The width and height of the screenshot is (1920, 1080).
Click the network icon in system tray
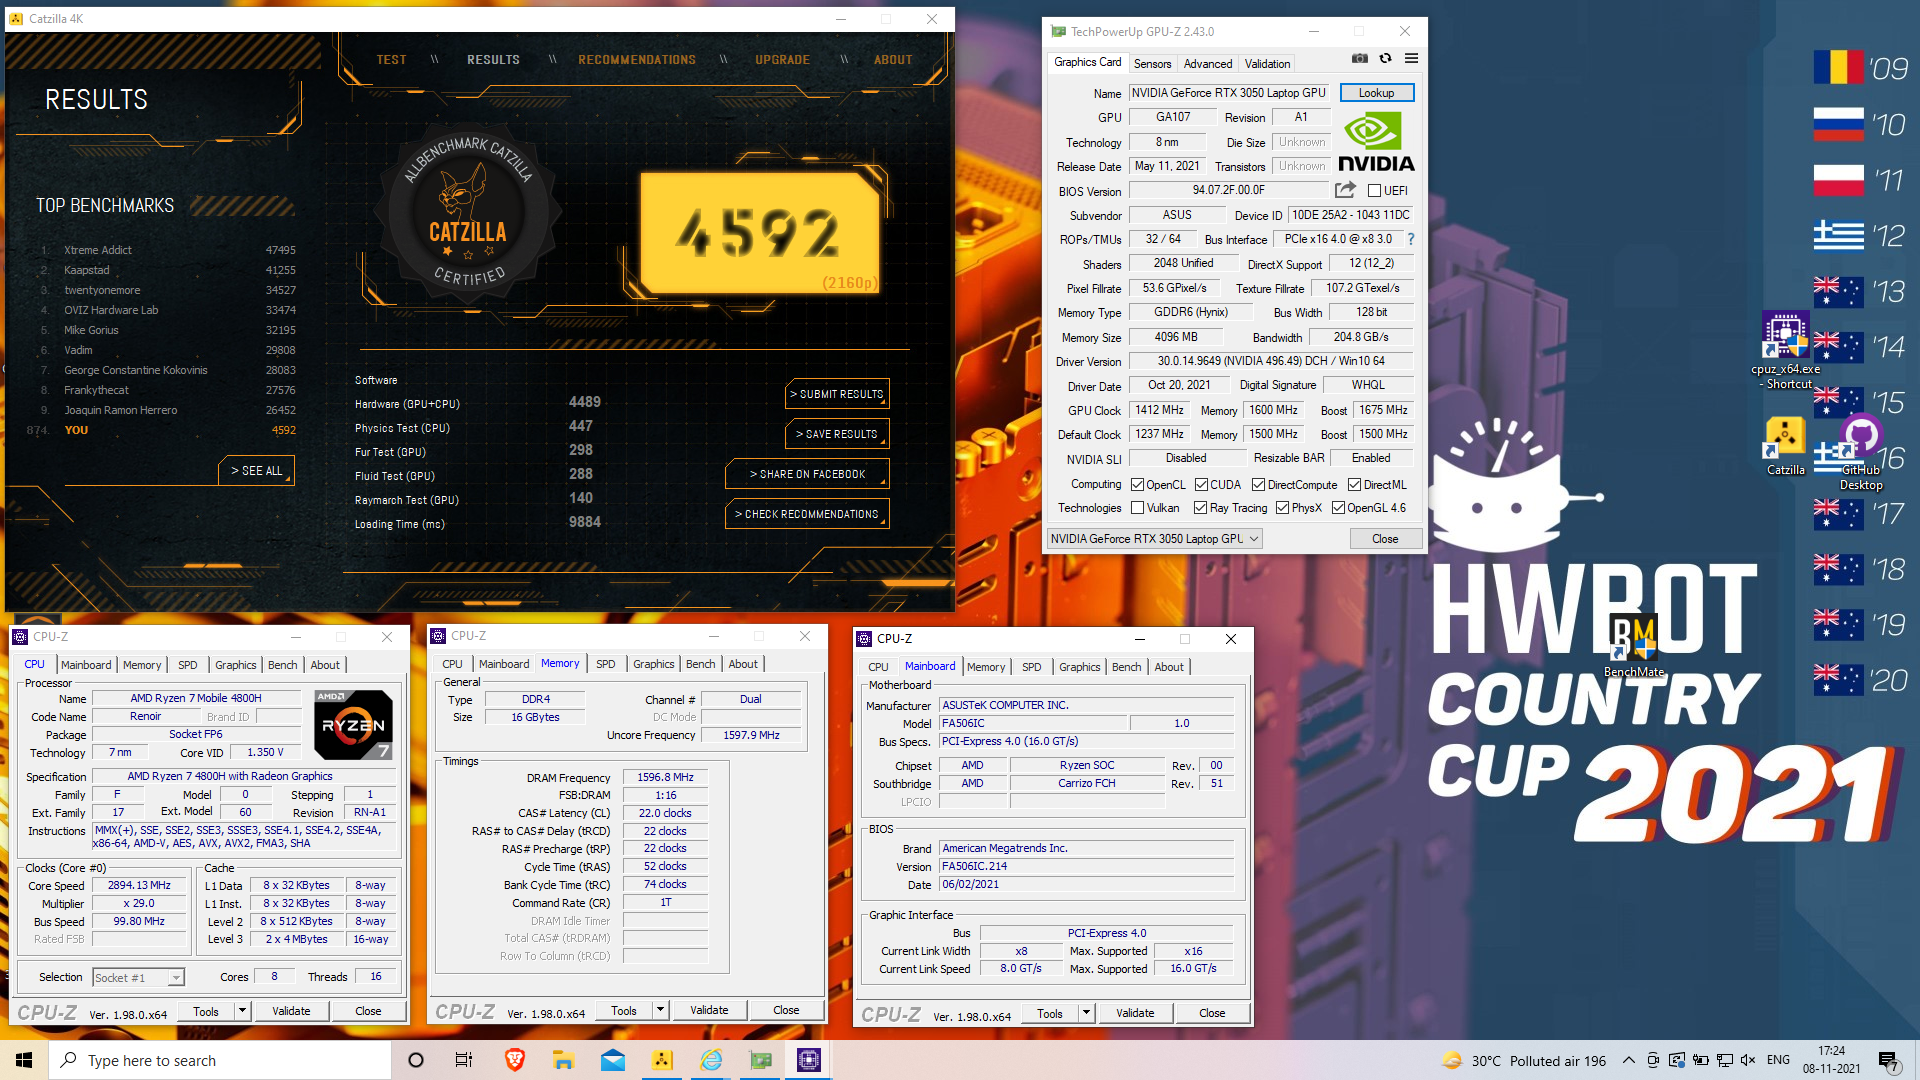point(1724,1060)
